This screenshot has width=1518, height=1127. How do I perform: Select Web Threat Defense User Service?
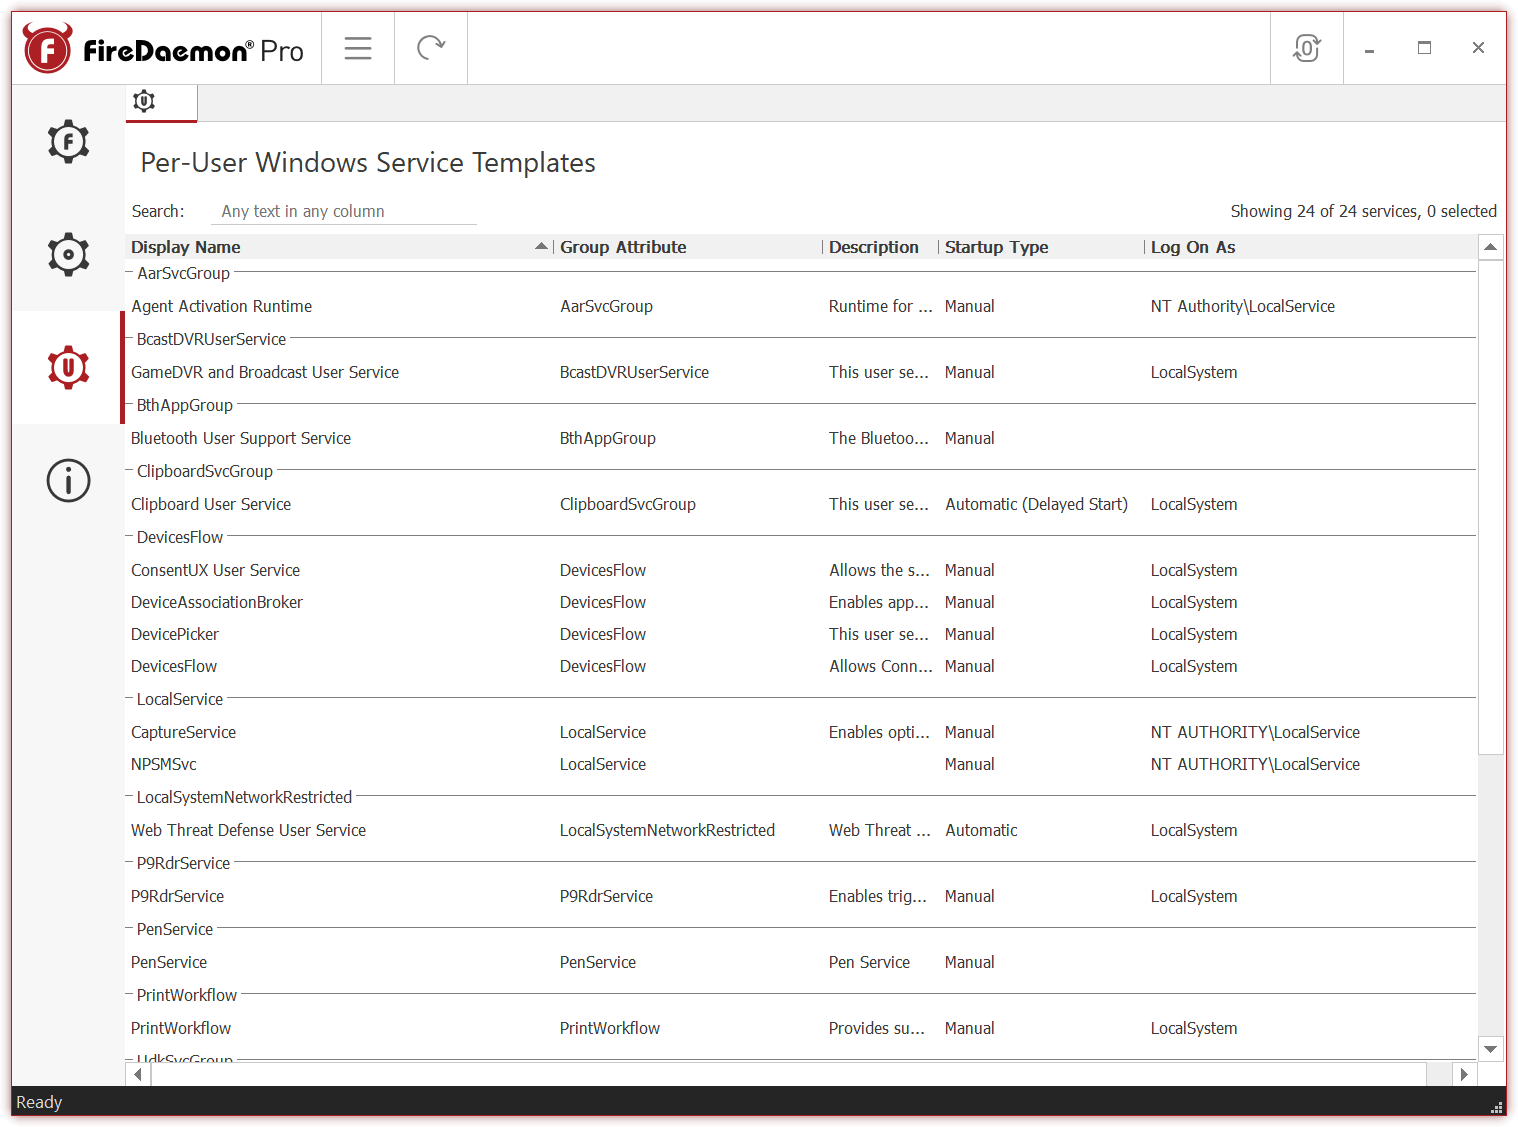[801, 830]
